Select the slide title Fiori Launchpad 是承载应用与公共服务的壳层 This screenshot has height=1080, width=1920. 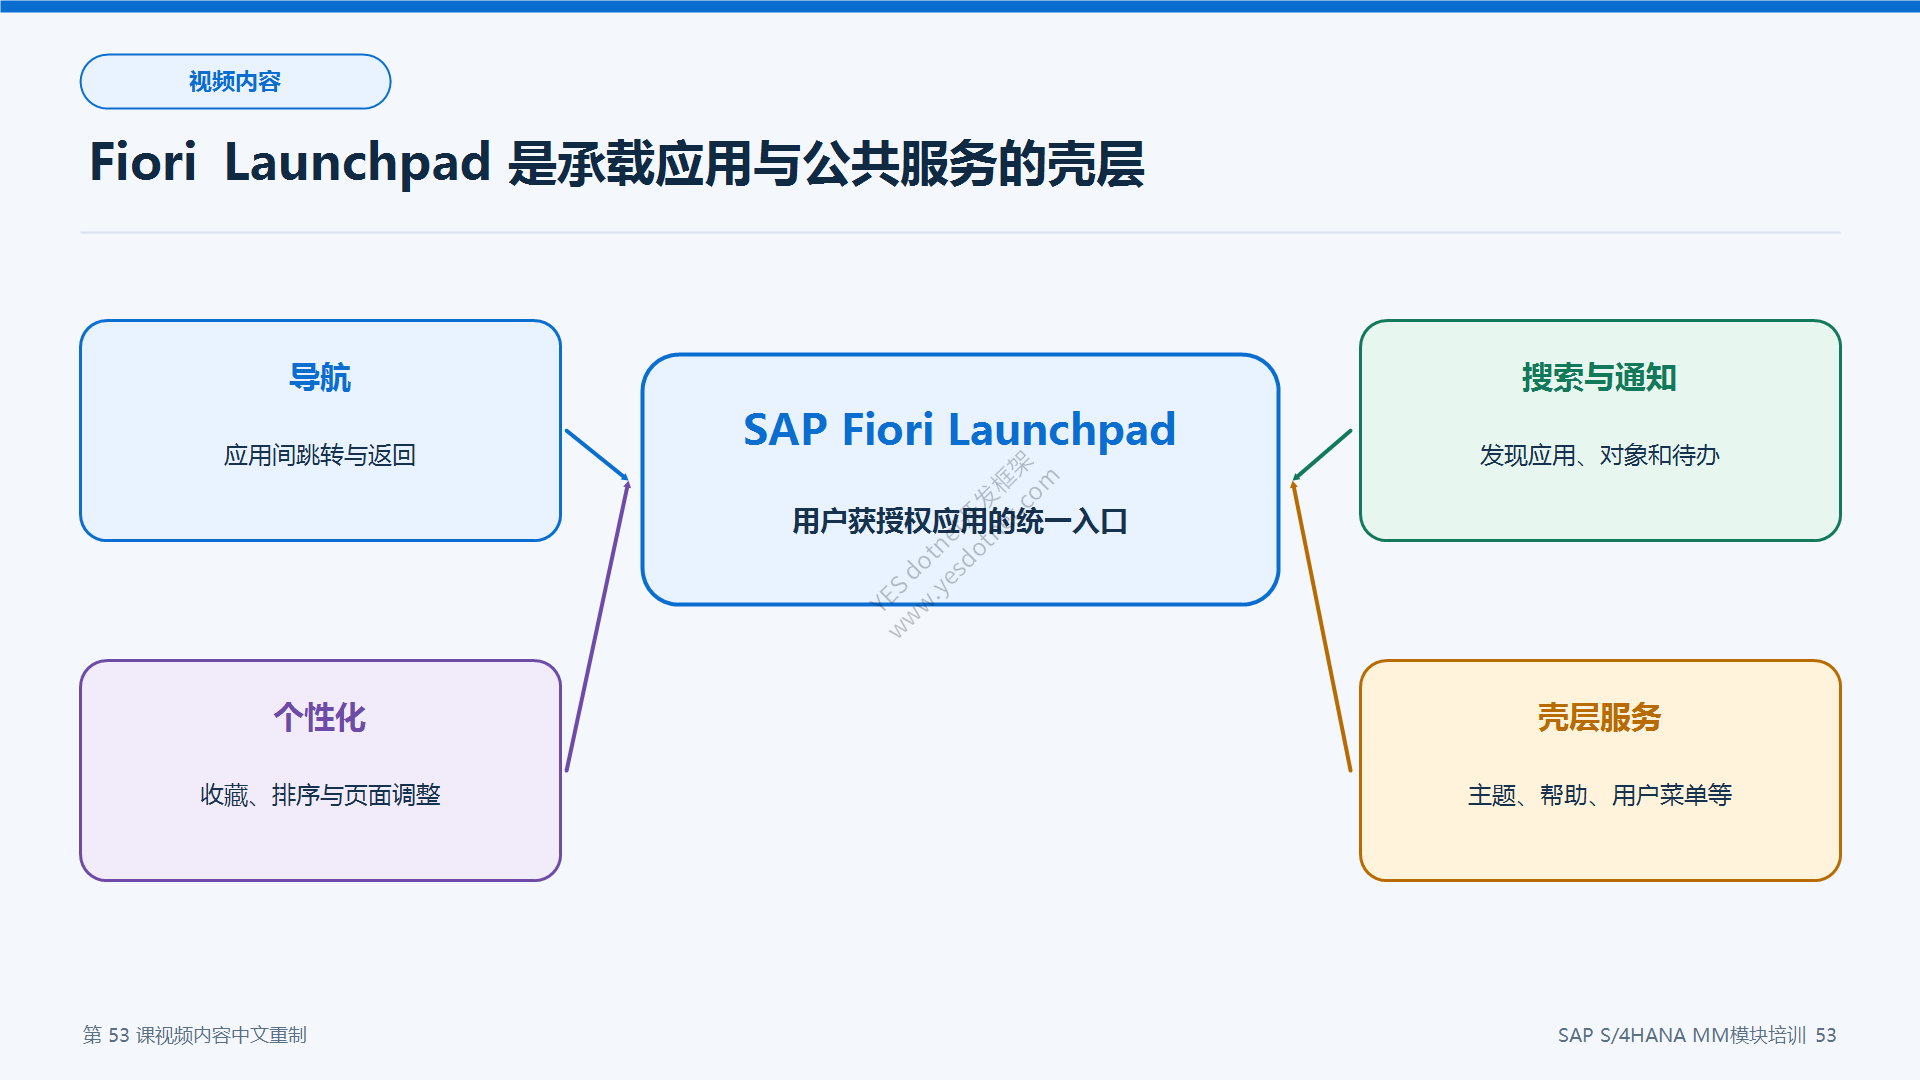click(x=617, y=163)
